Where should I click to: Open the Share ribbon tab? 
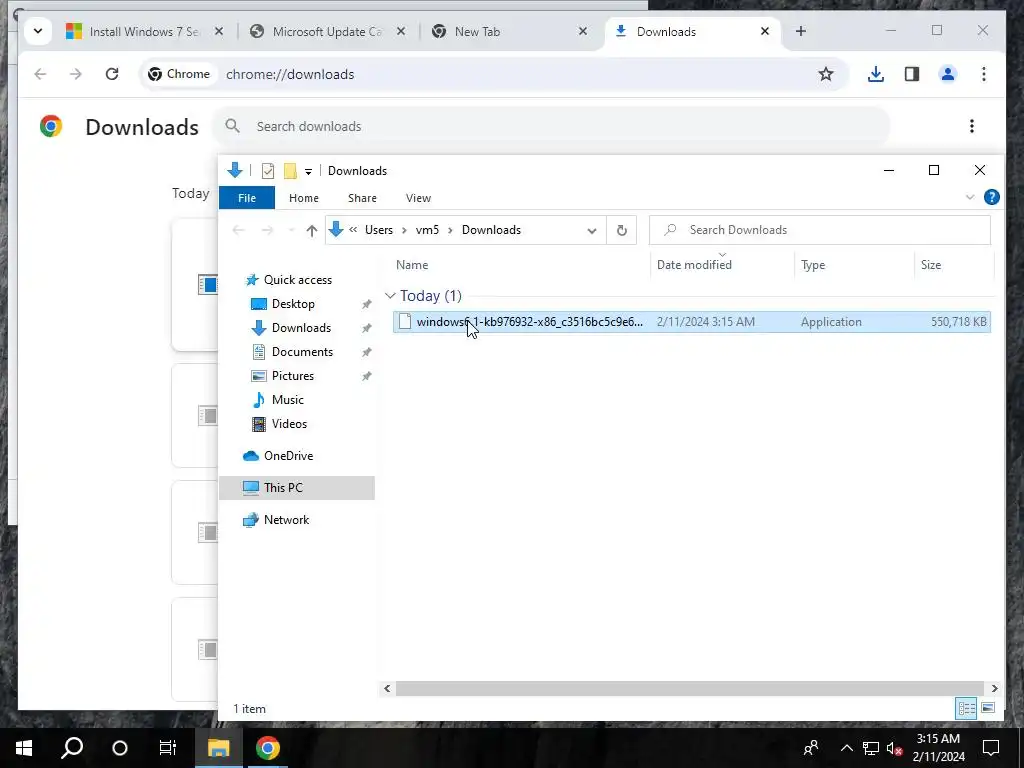(362, 198)
